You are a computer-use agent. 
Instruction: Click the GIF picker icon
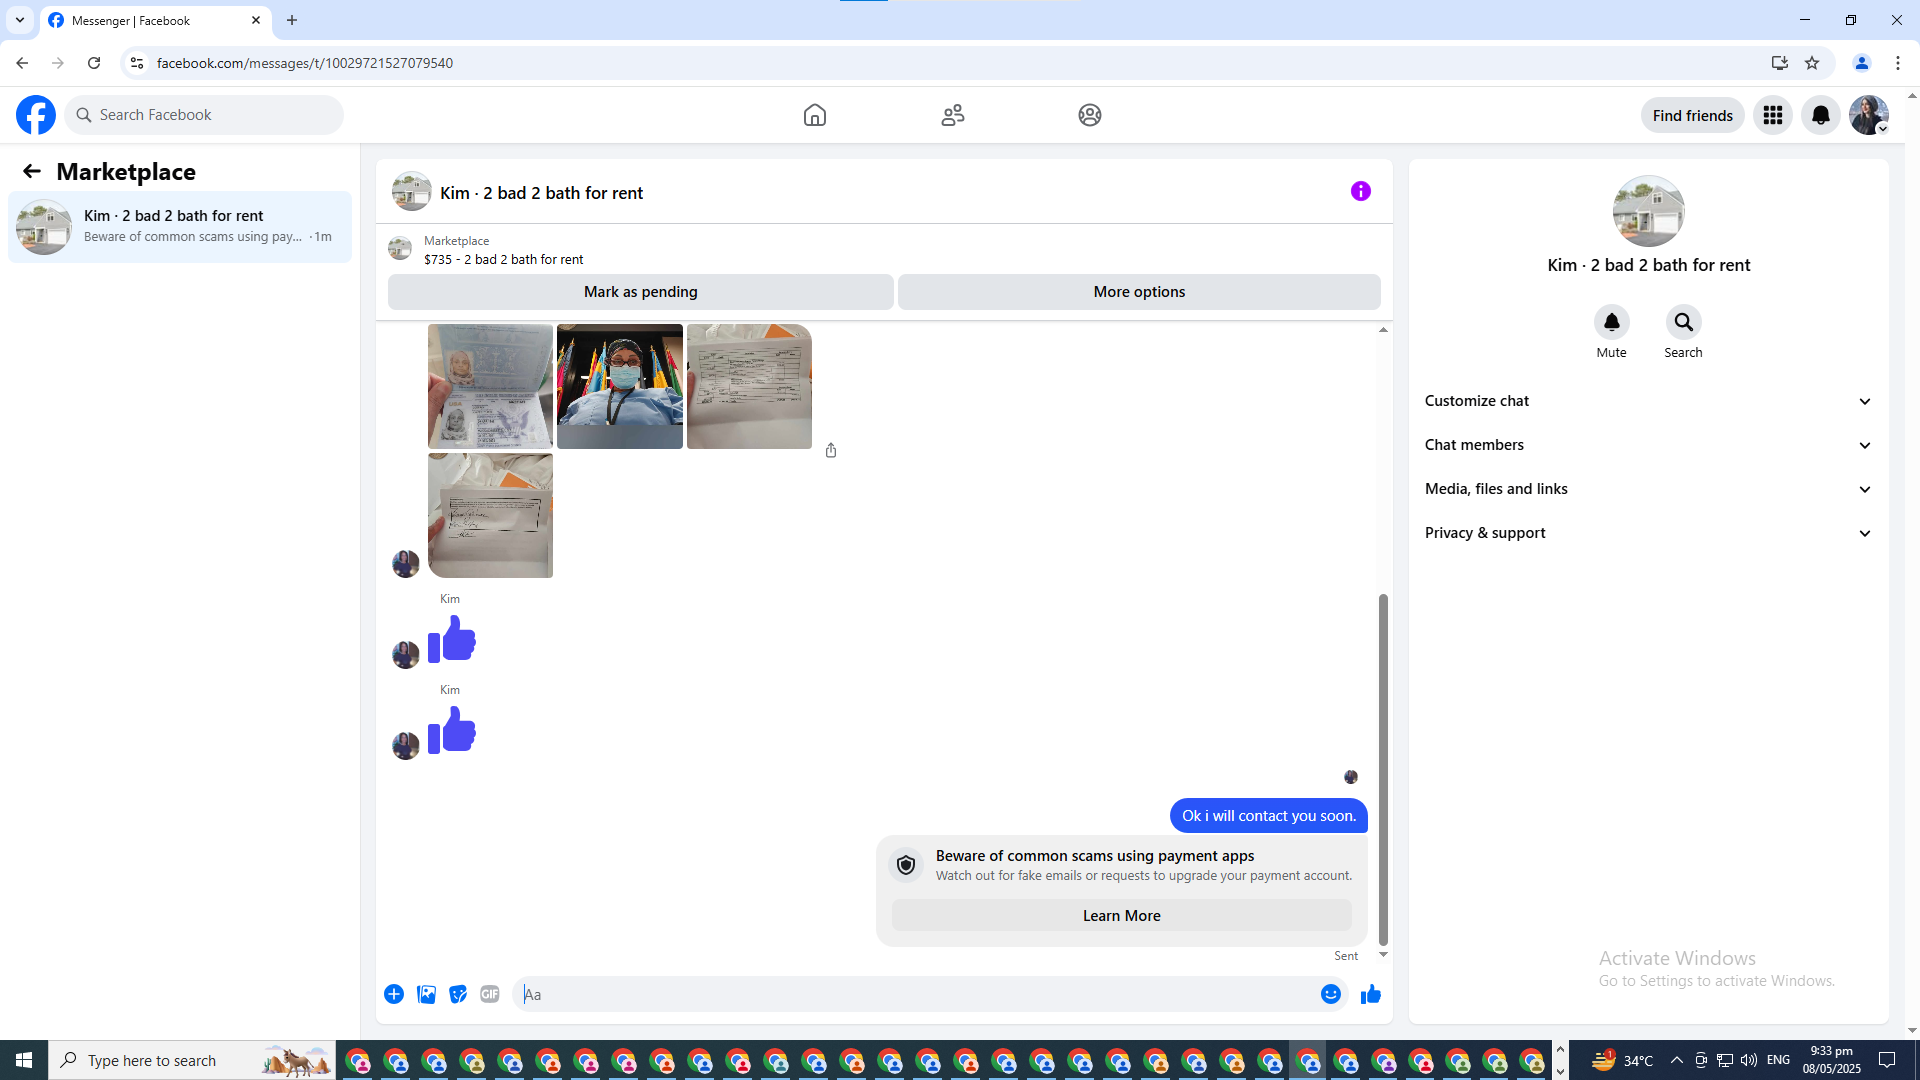pyautogui.click(x=489, y=994)
